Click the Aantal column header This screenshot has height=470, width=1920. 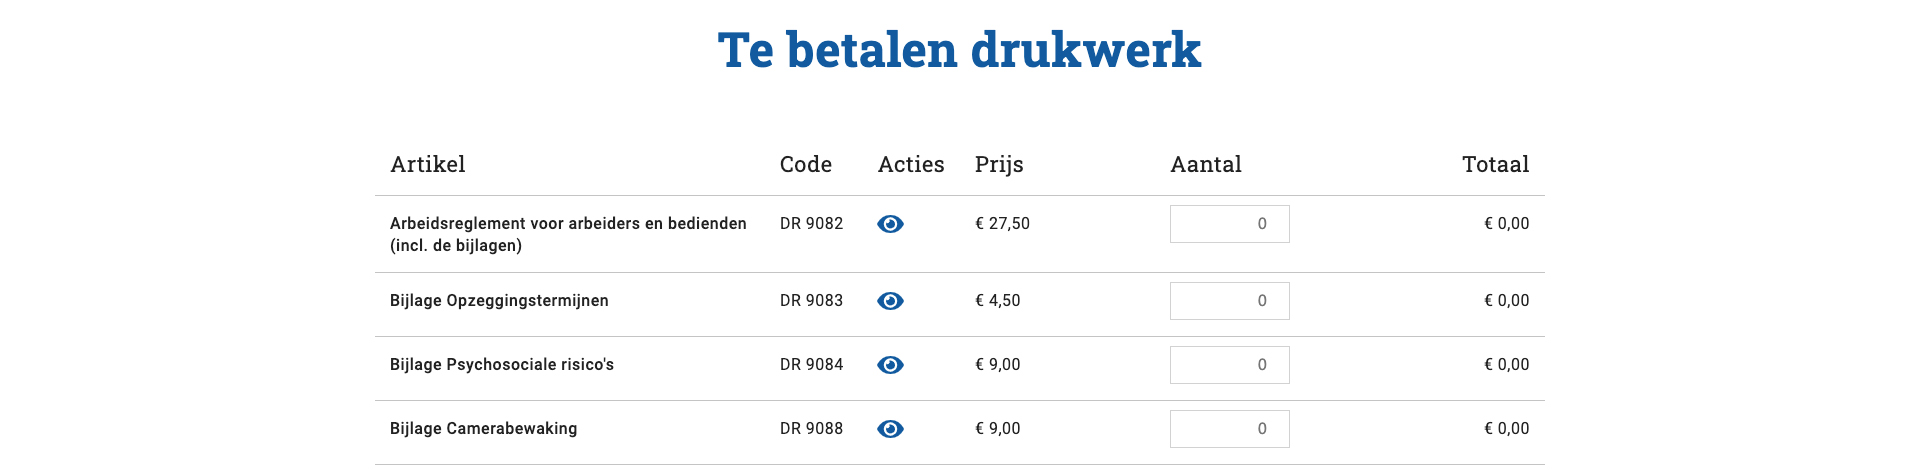1206,164
